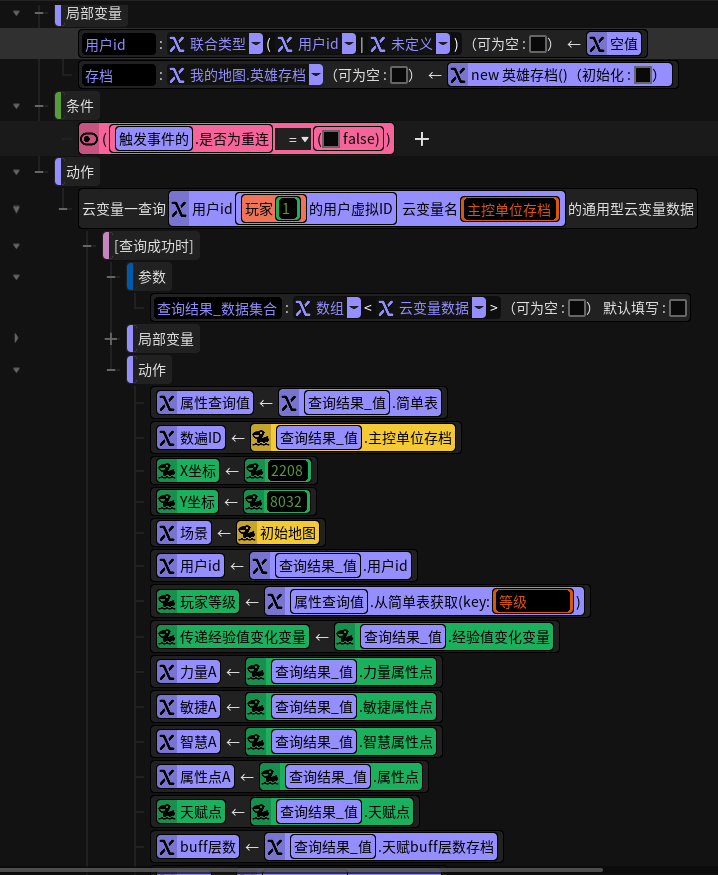Screen dimensions: 718x875
Task: Click the 等级 key input field
Action: tap(533, 602)
